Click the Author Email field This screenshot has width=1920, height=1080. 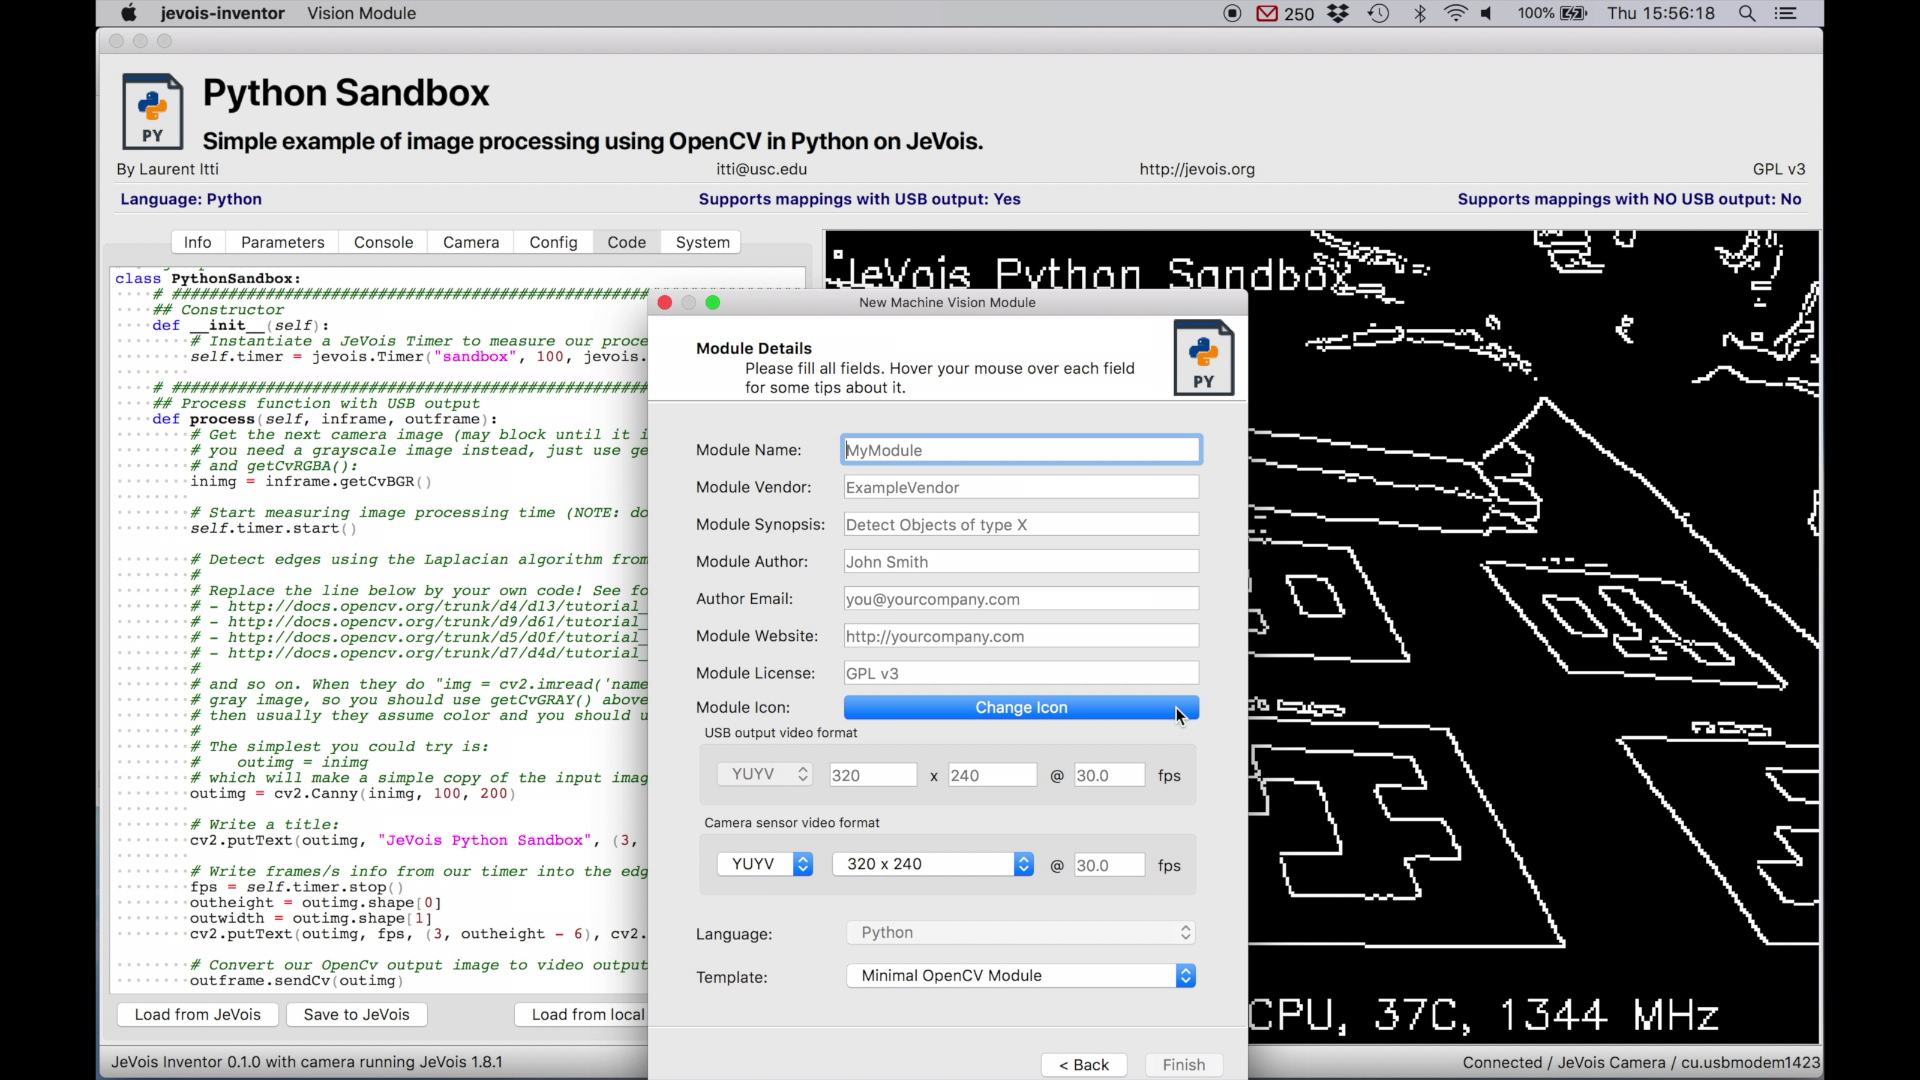1021,599
